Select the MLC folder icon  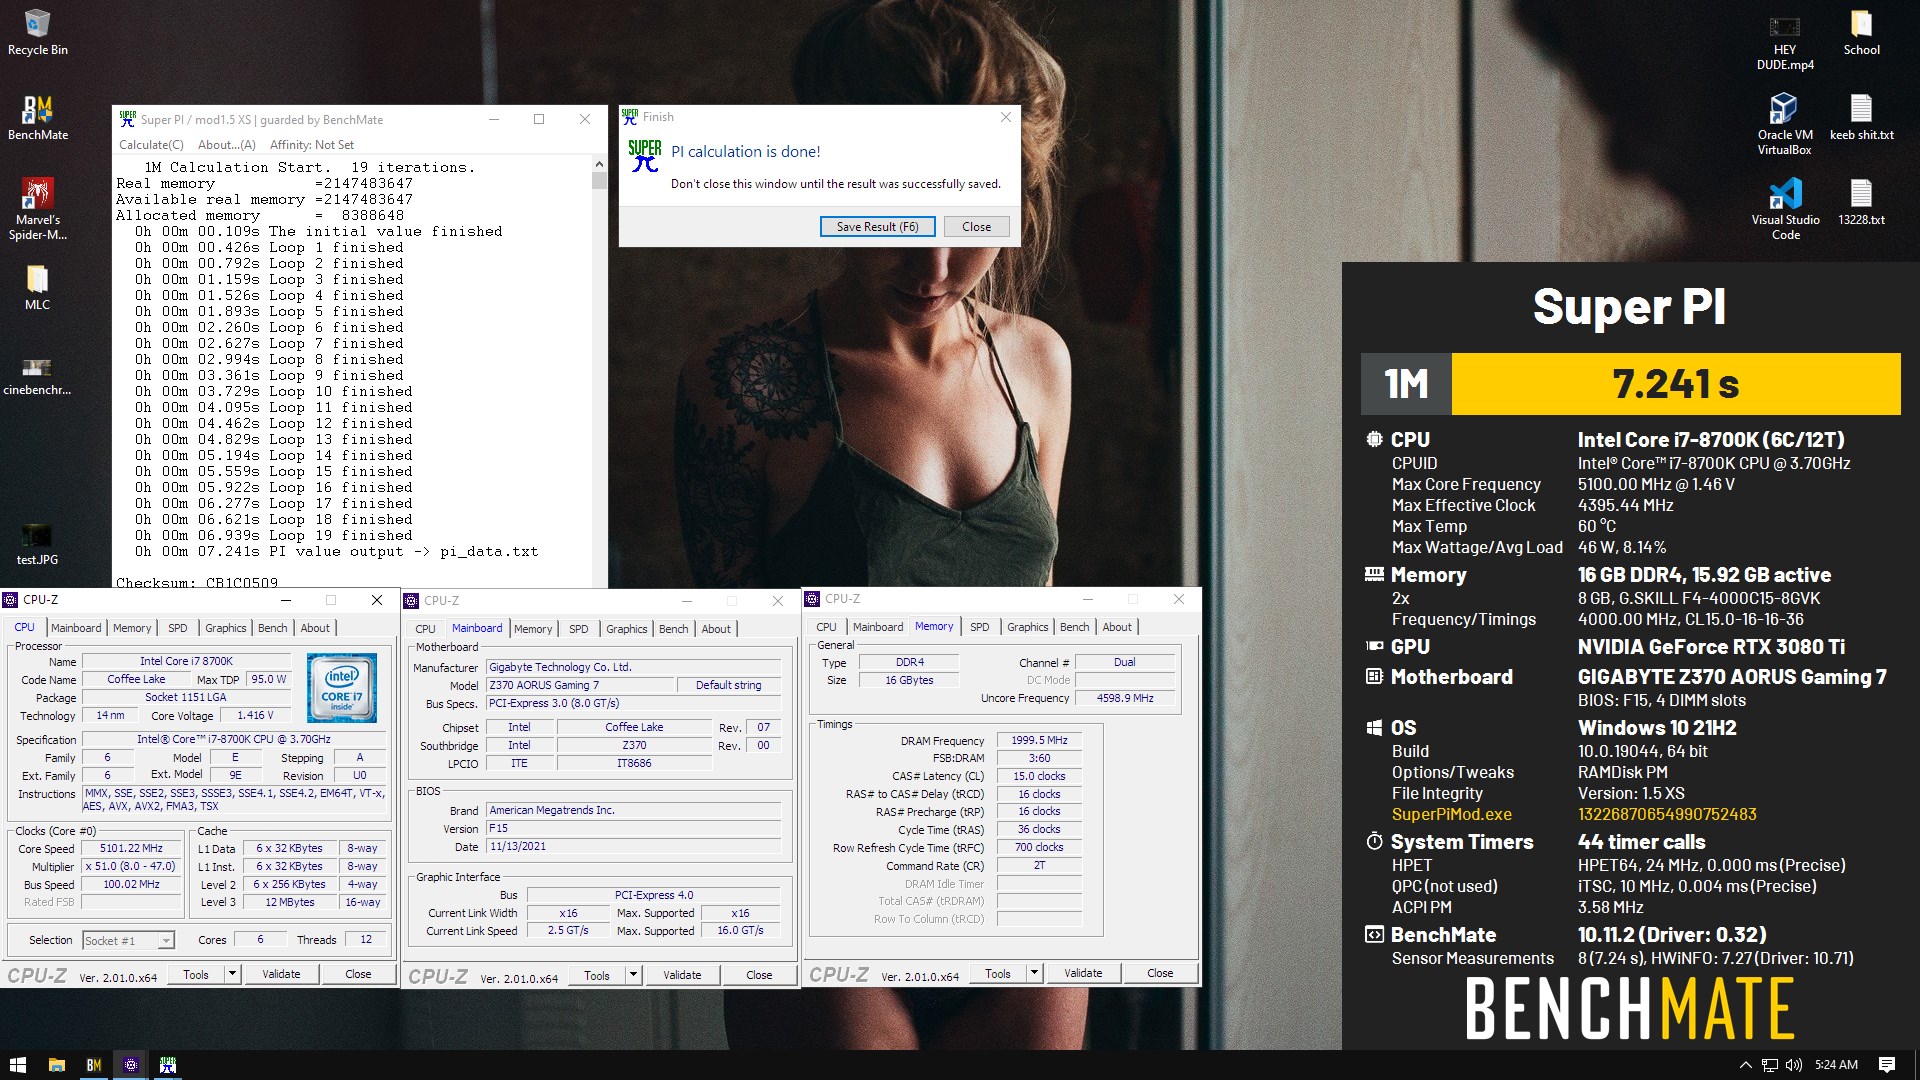click(37, 288)
